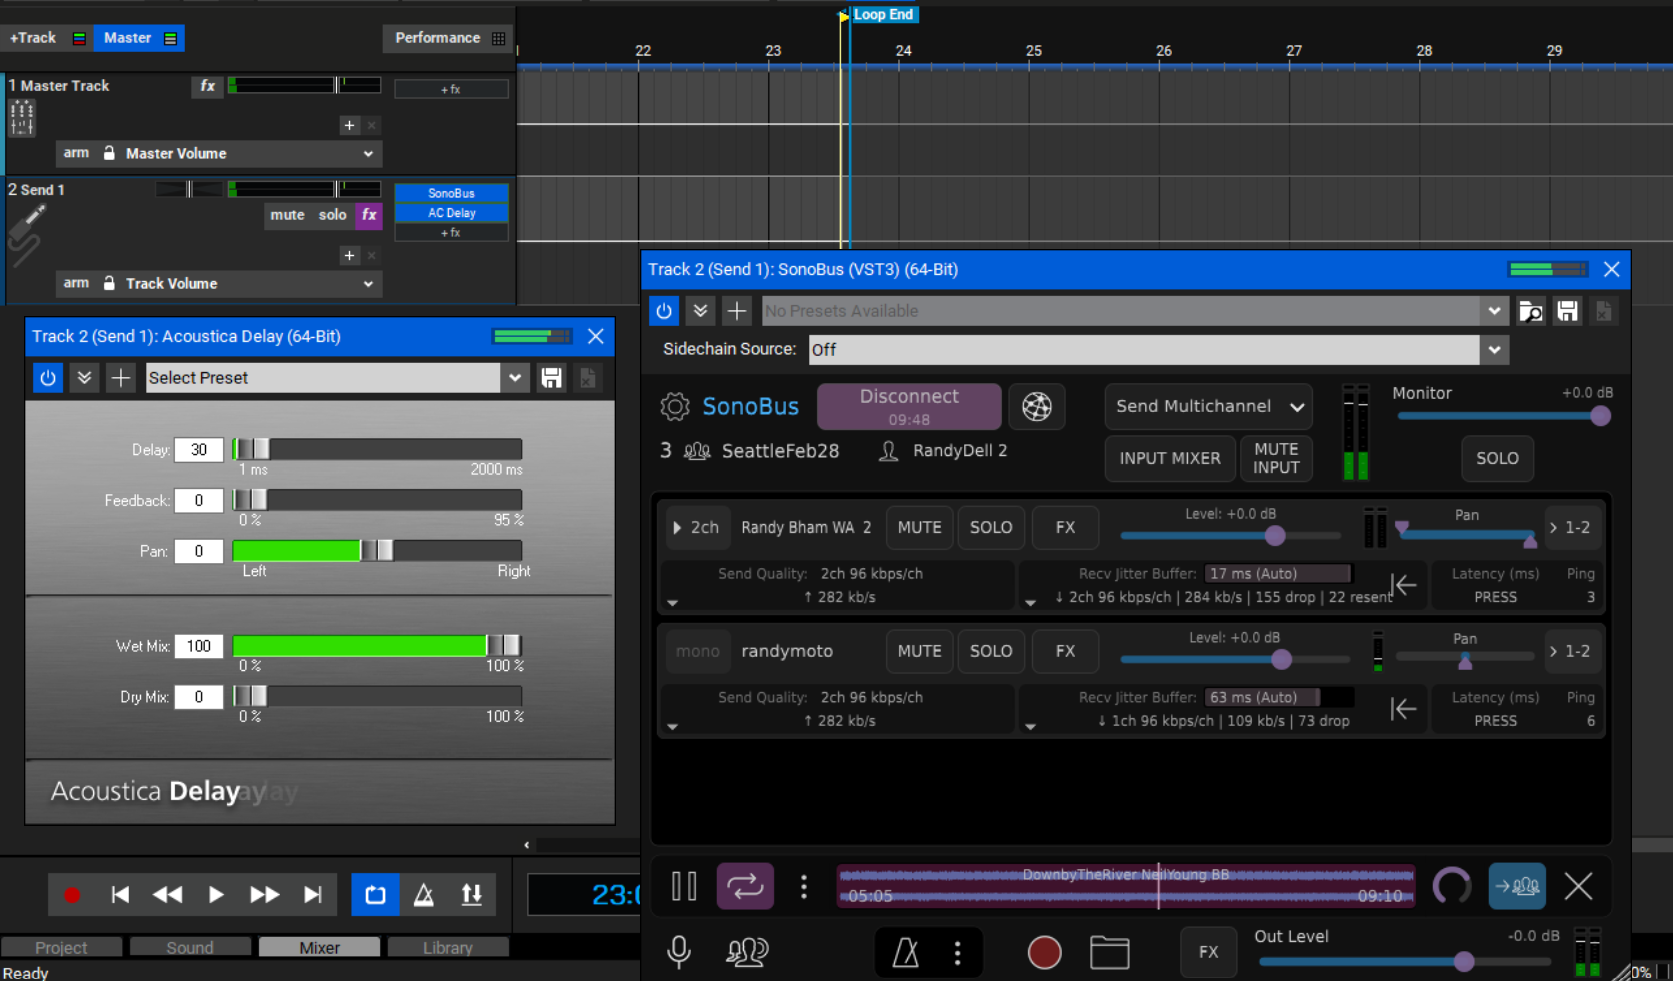1673x981 pixels.
Task: Click the mute-all-peers people icon at bottom
Action: (x=747, y=952)
